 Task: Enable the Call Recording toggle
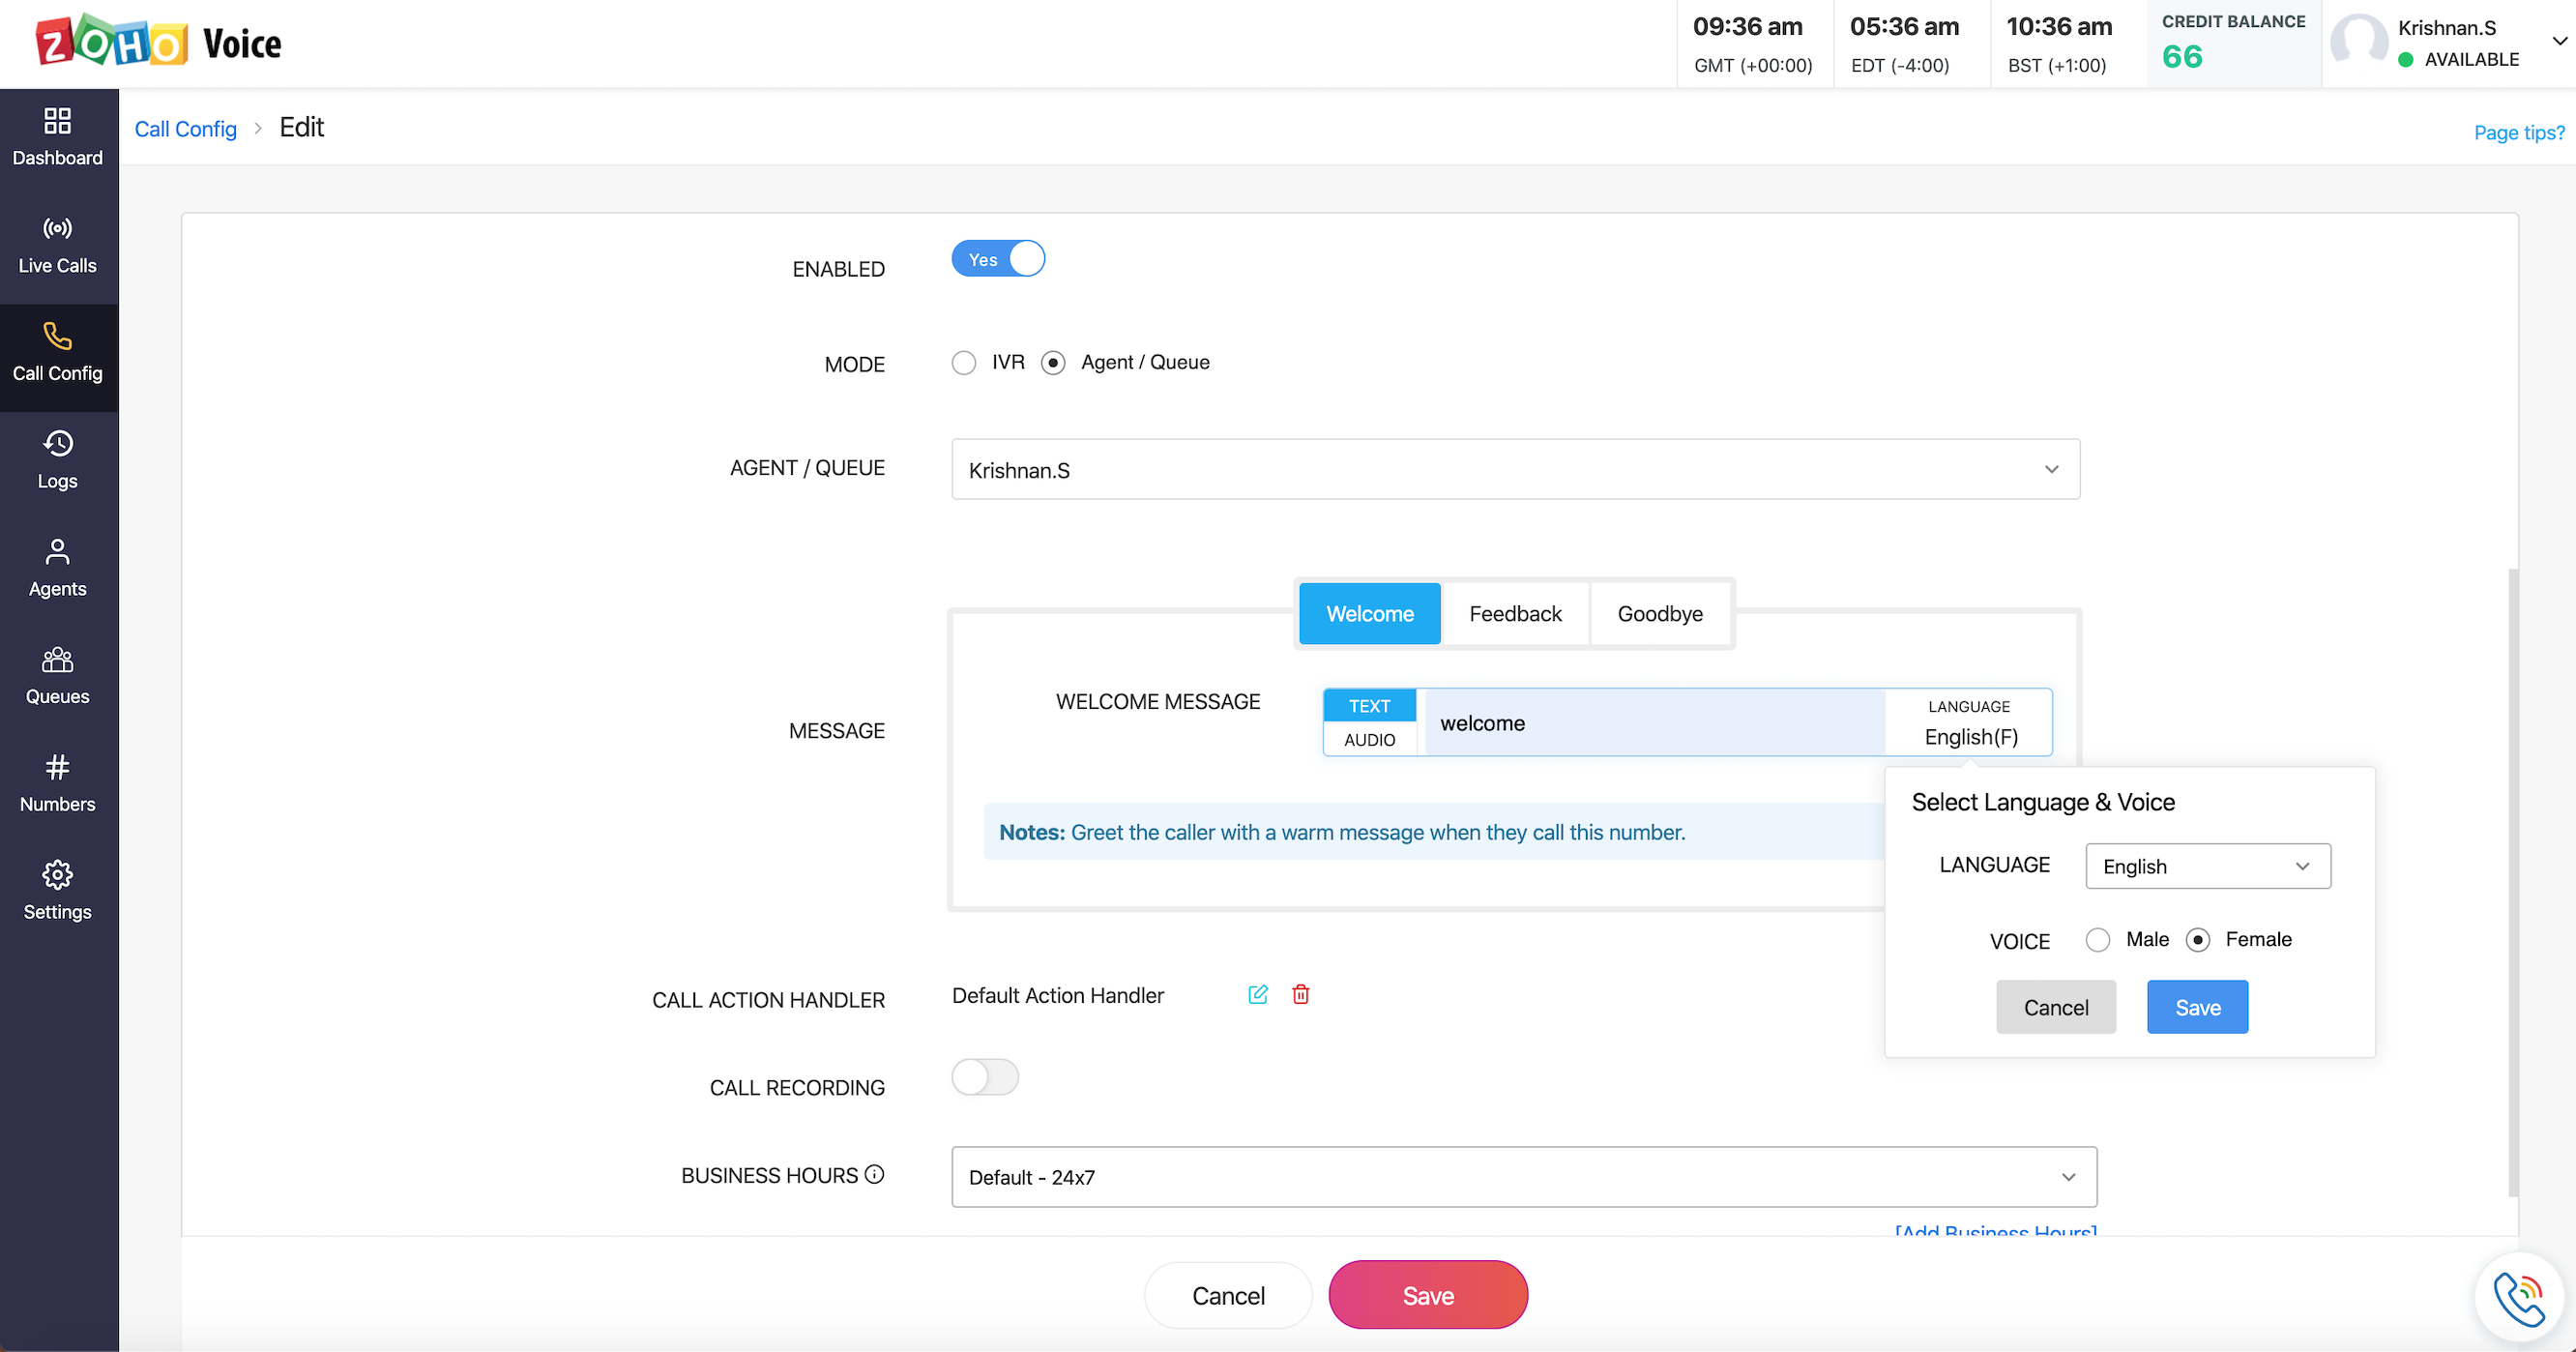[x=984, y=1077]
